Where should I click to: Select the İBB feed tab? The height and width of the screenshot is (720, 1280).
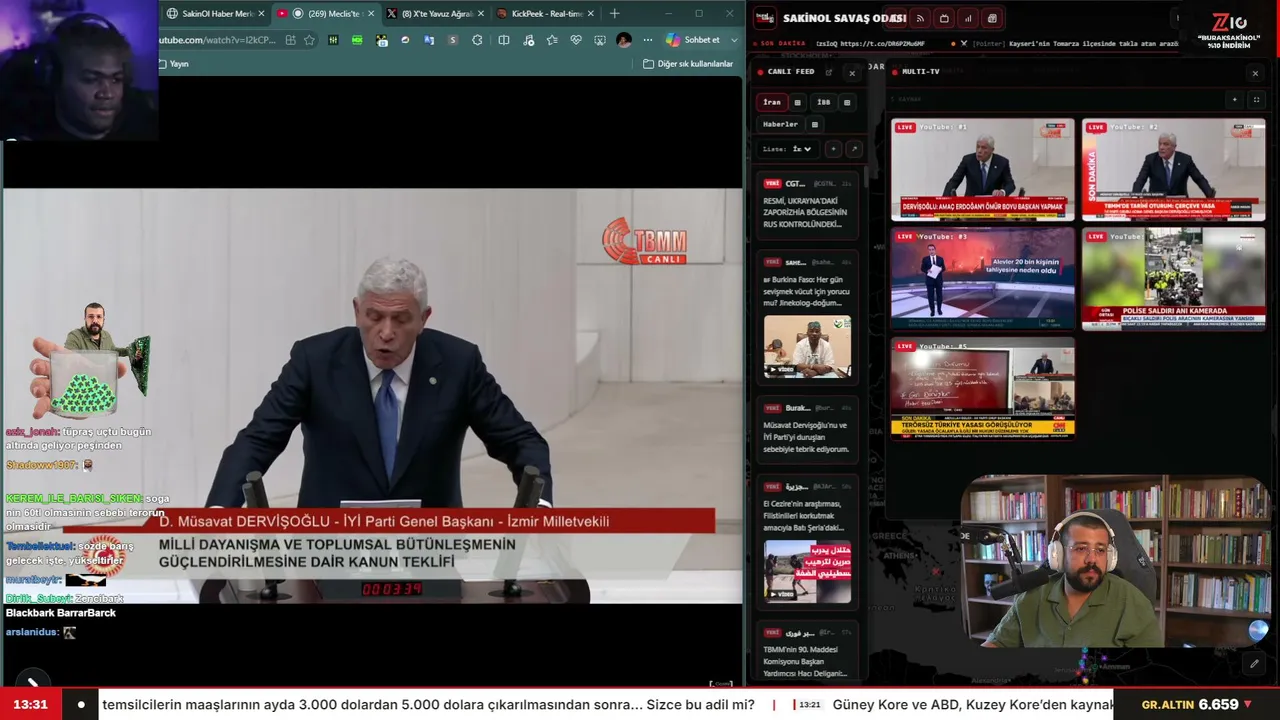tap(823, 102)
